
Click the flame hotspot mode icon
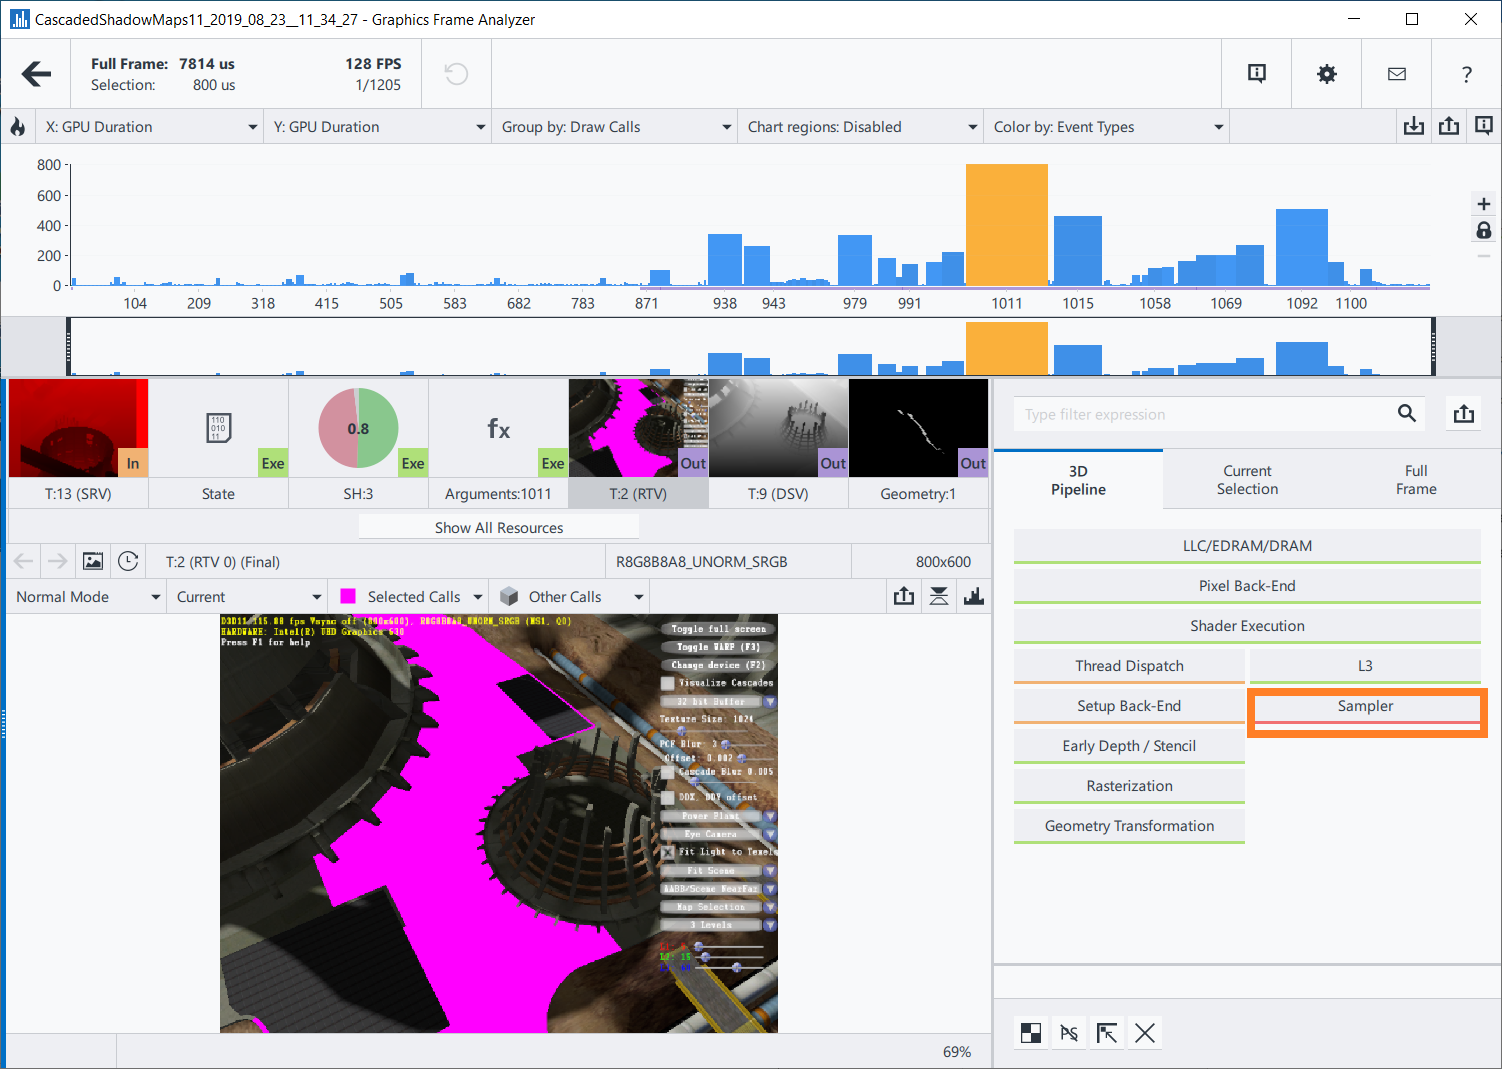[x=17, y=127]
